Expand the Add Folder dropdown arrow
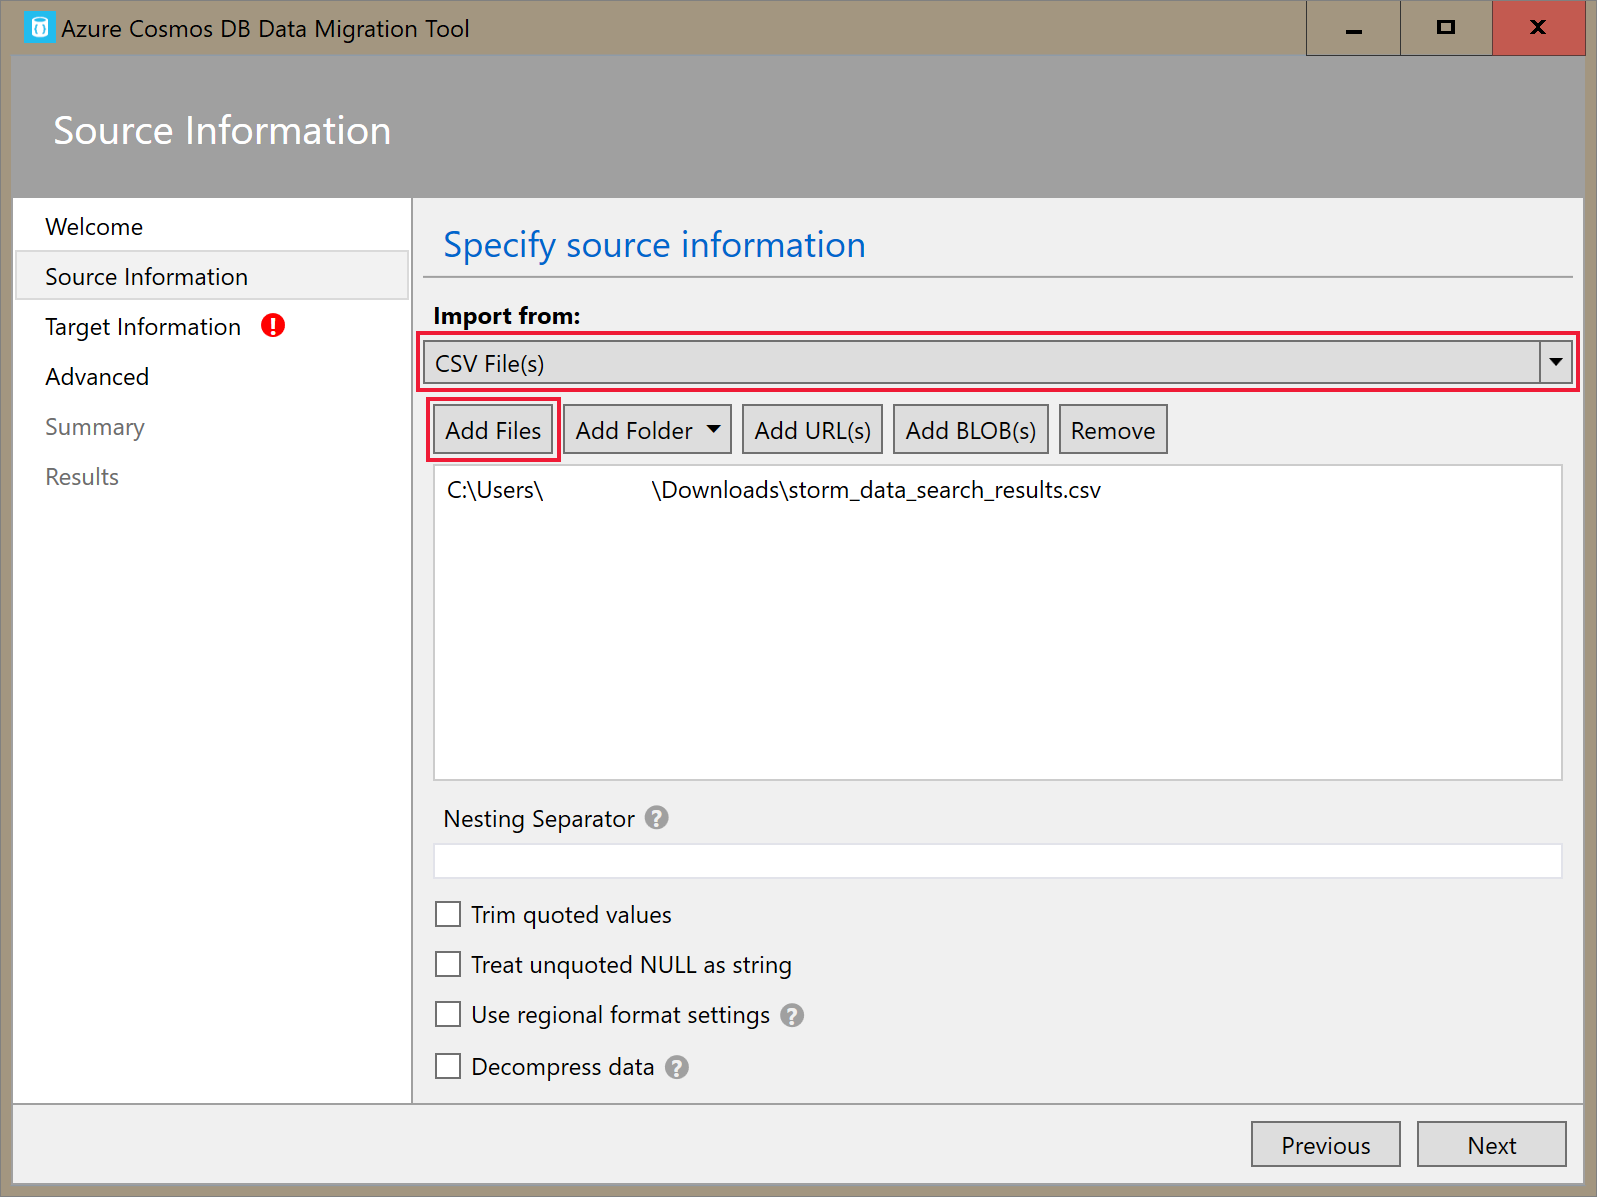The image size is (1597, 1197). click(x=713, y=430)
